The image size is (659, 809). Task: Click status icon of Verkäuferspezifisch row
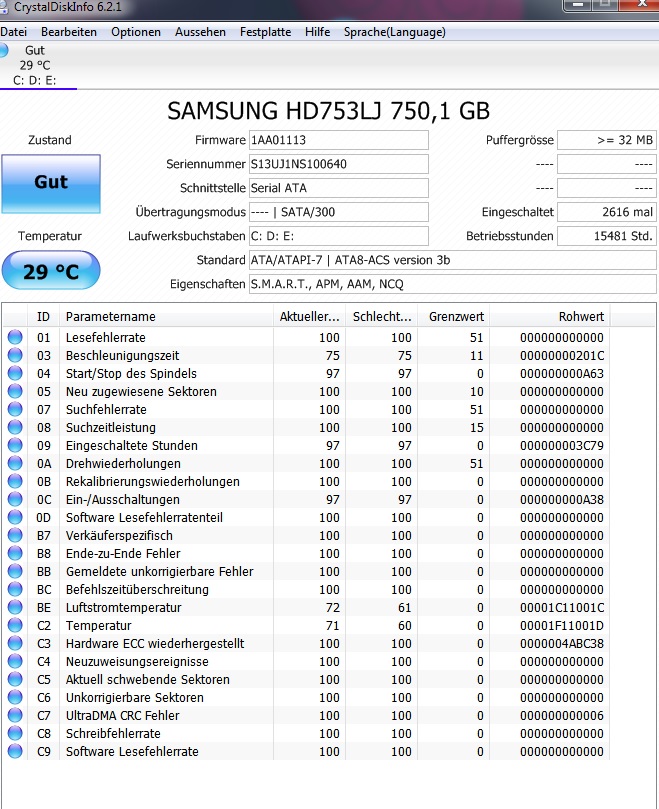click(x=15, y=536)
